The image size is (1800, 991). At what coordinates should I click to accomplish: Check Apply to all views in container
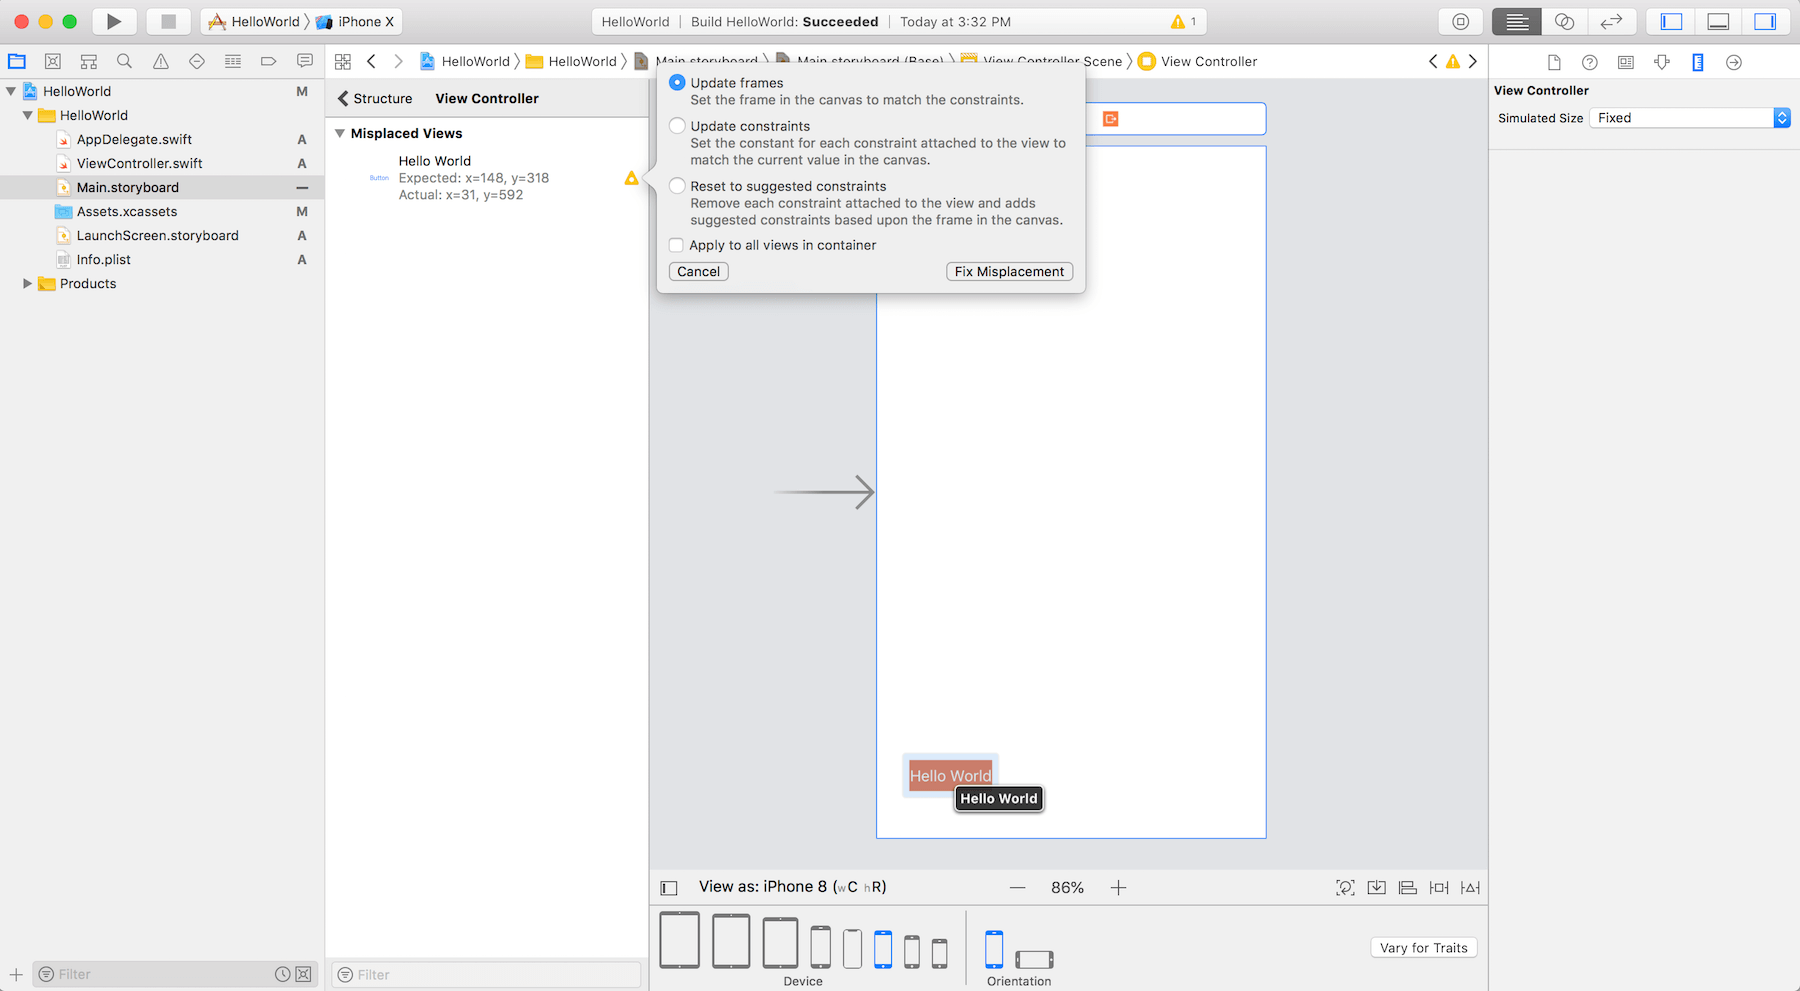(676, 245)
